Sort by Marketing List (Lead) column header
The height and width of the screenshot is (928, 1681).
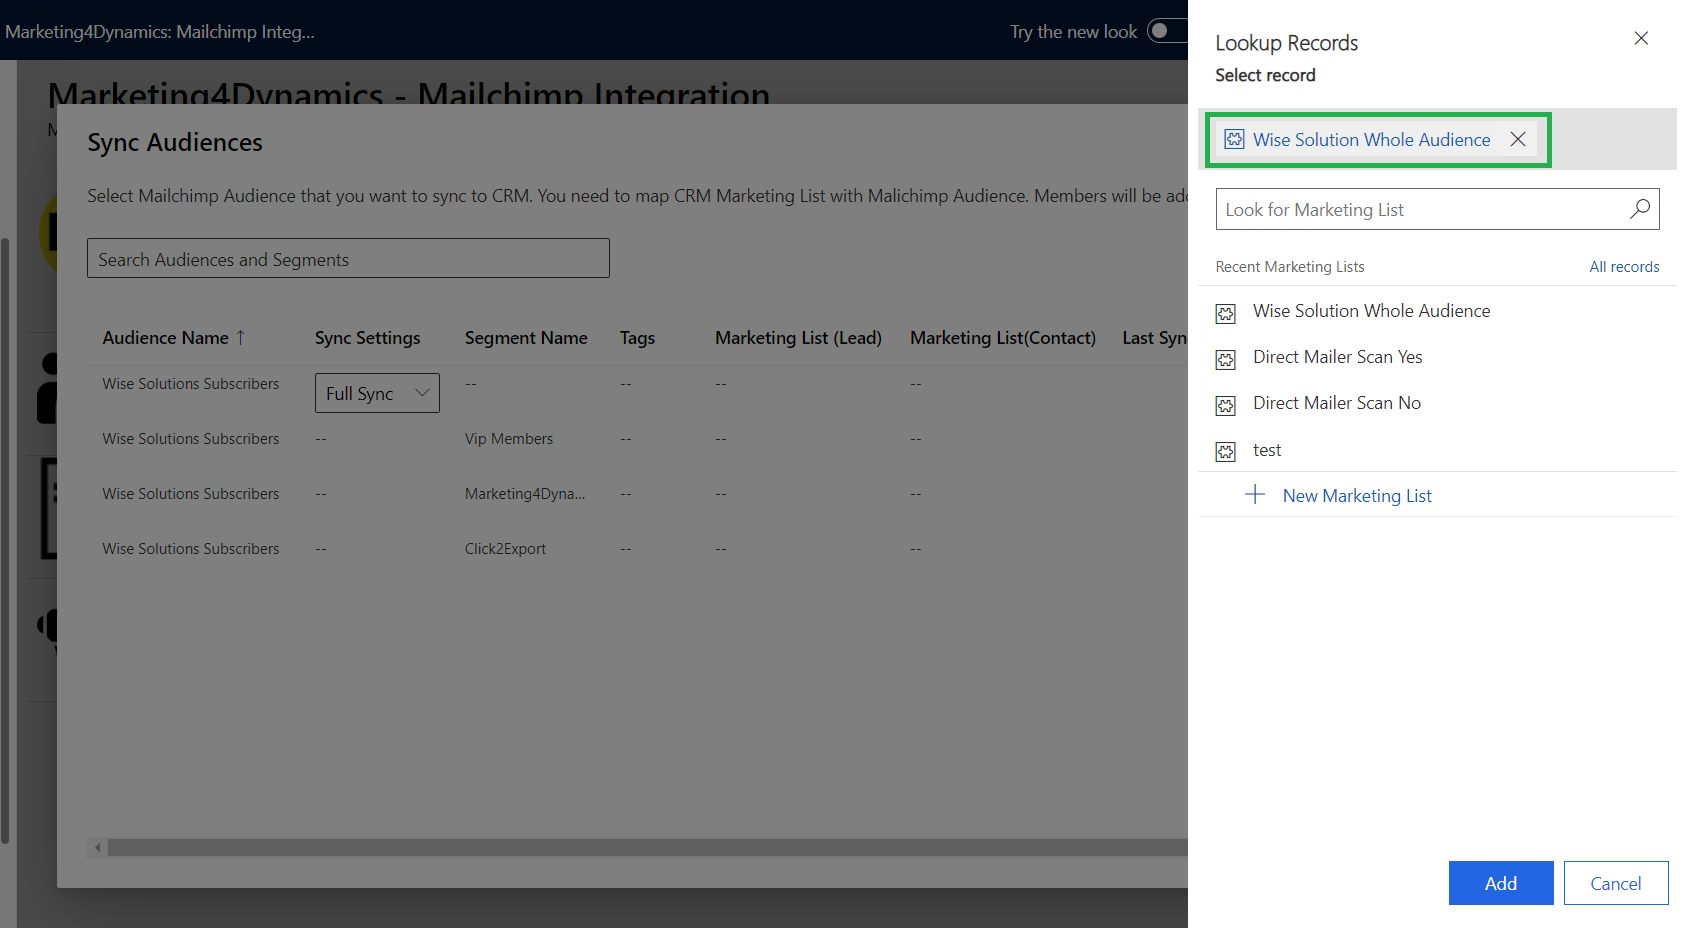tap(798, 338)
